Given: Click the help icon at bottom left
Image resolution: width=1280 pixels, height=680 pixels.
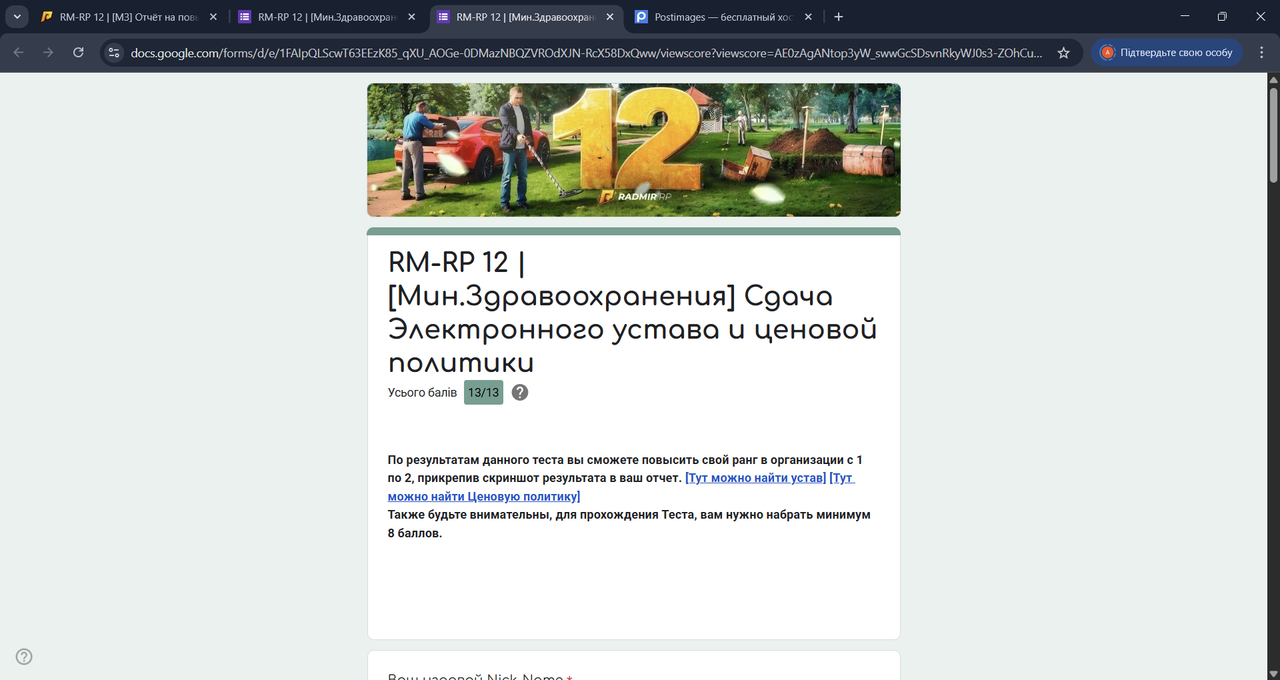Looking at the screenshot, I should [x=24, y=657].
